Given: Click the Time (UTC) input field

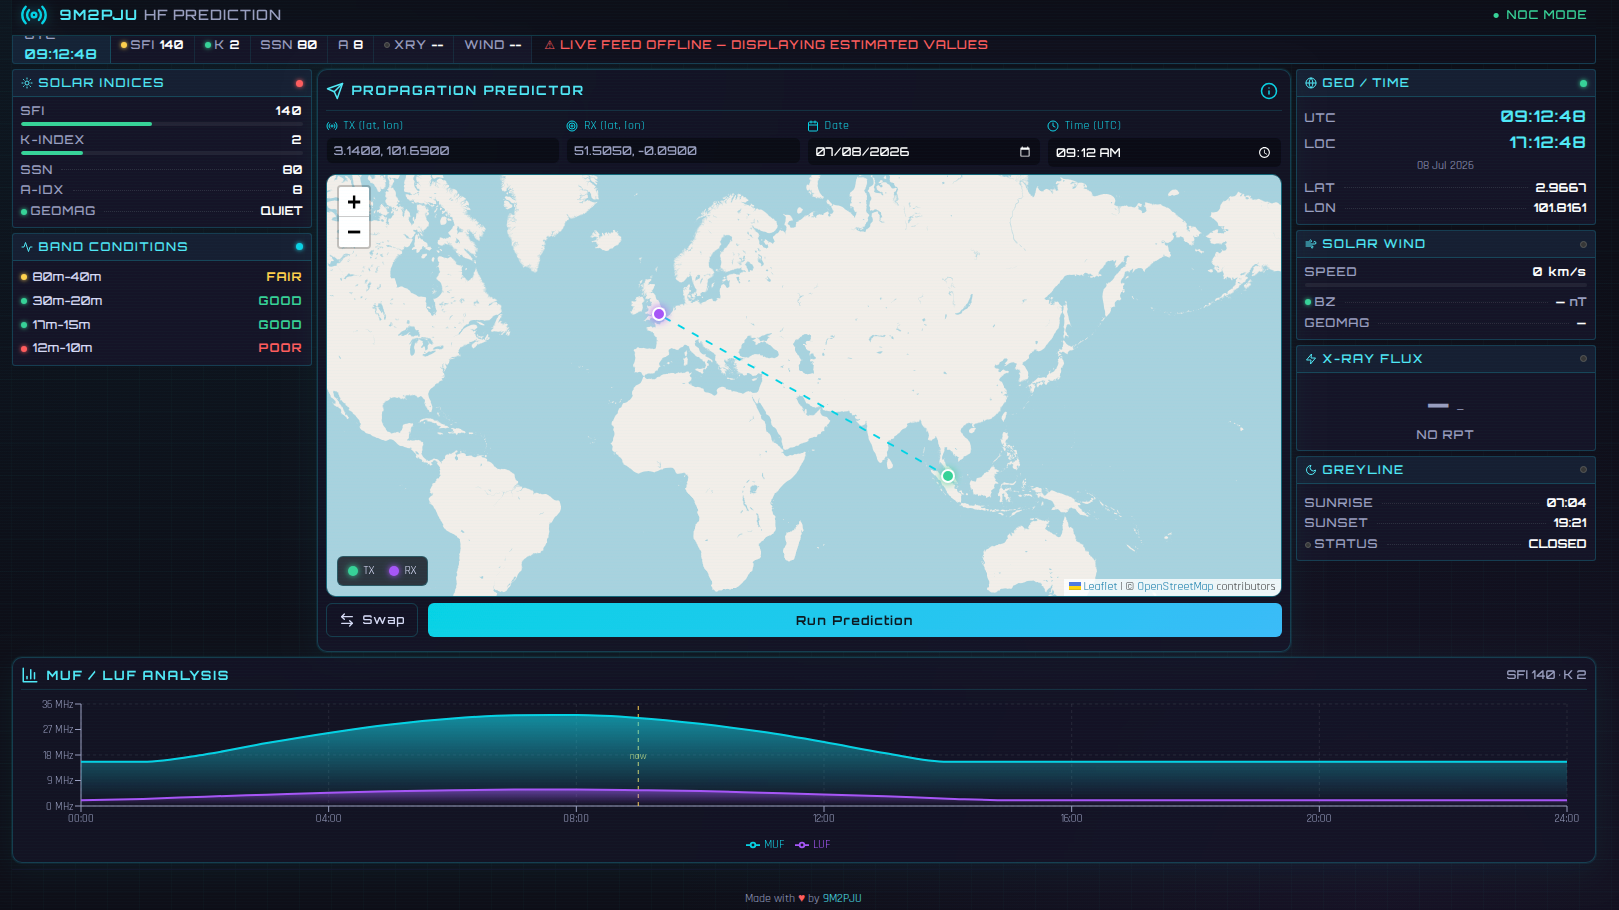Looking at the screenshot, I should click(1164, 152).
